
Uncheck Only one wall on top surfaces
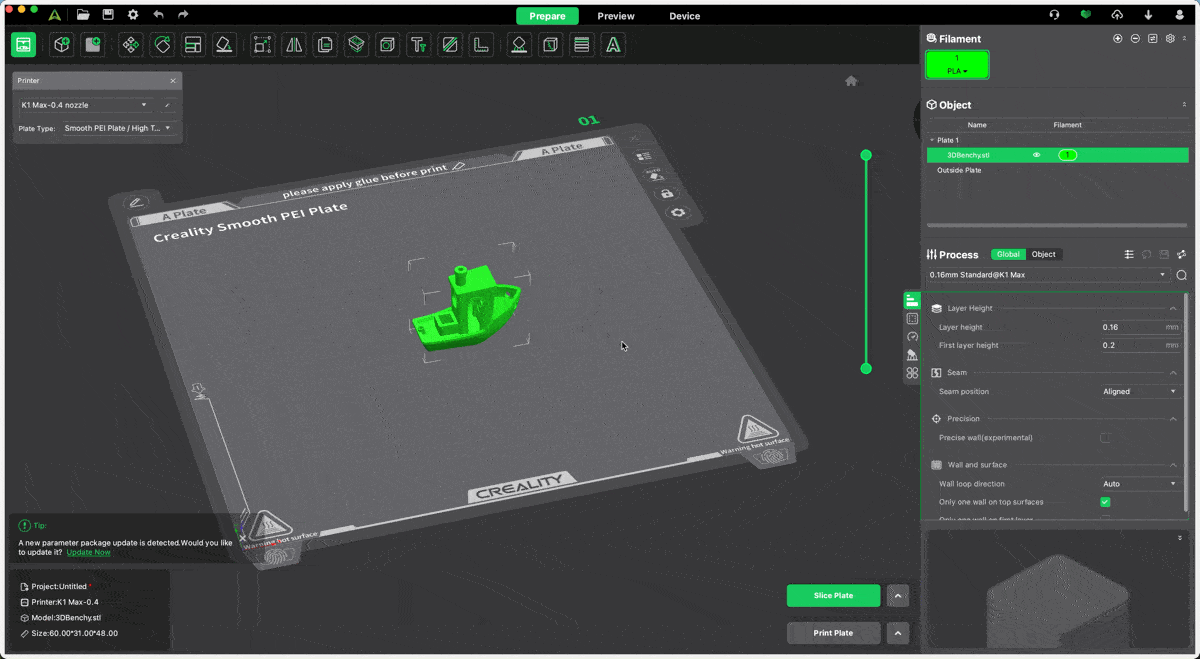[x=1105, y=502]
